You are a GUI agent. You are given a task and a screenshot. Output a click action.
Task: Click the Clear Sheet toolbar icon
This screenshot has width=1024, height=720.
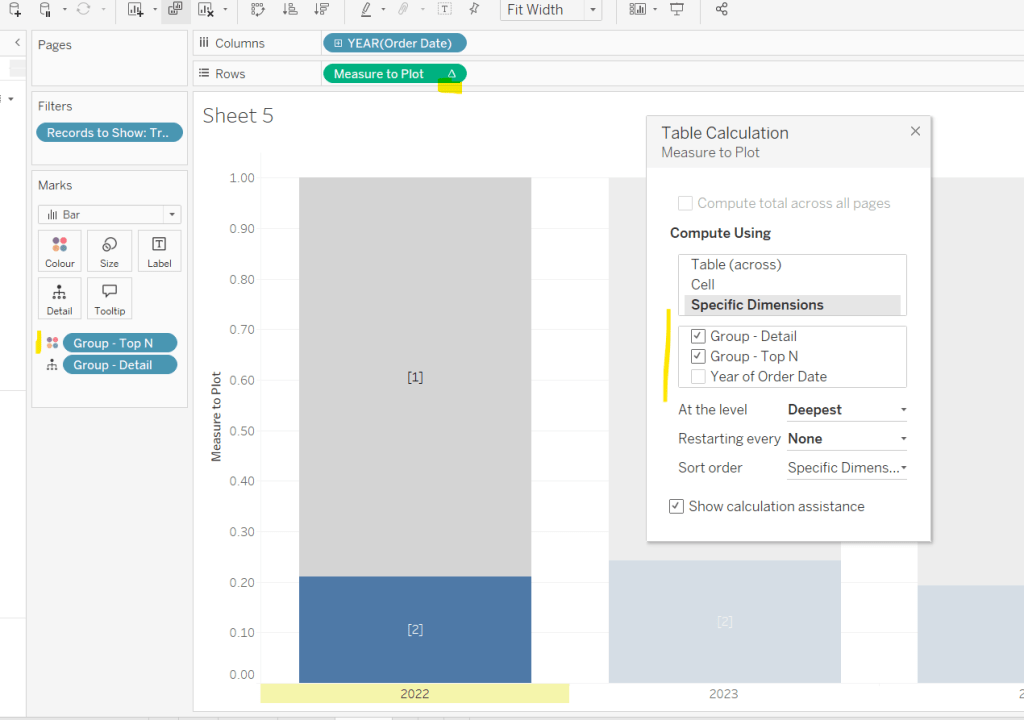[205, 10]
